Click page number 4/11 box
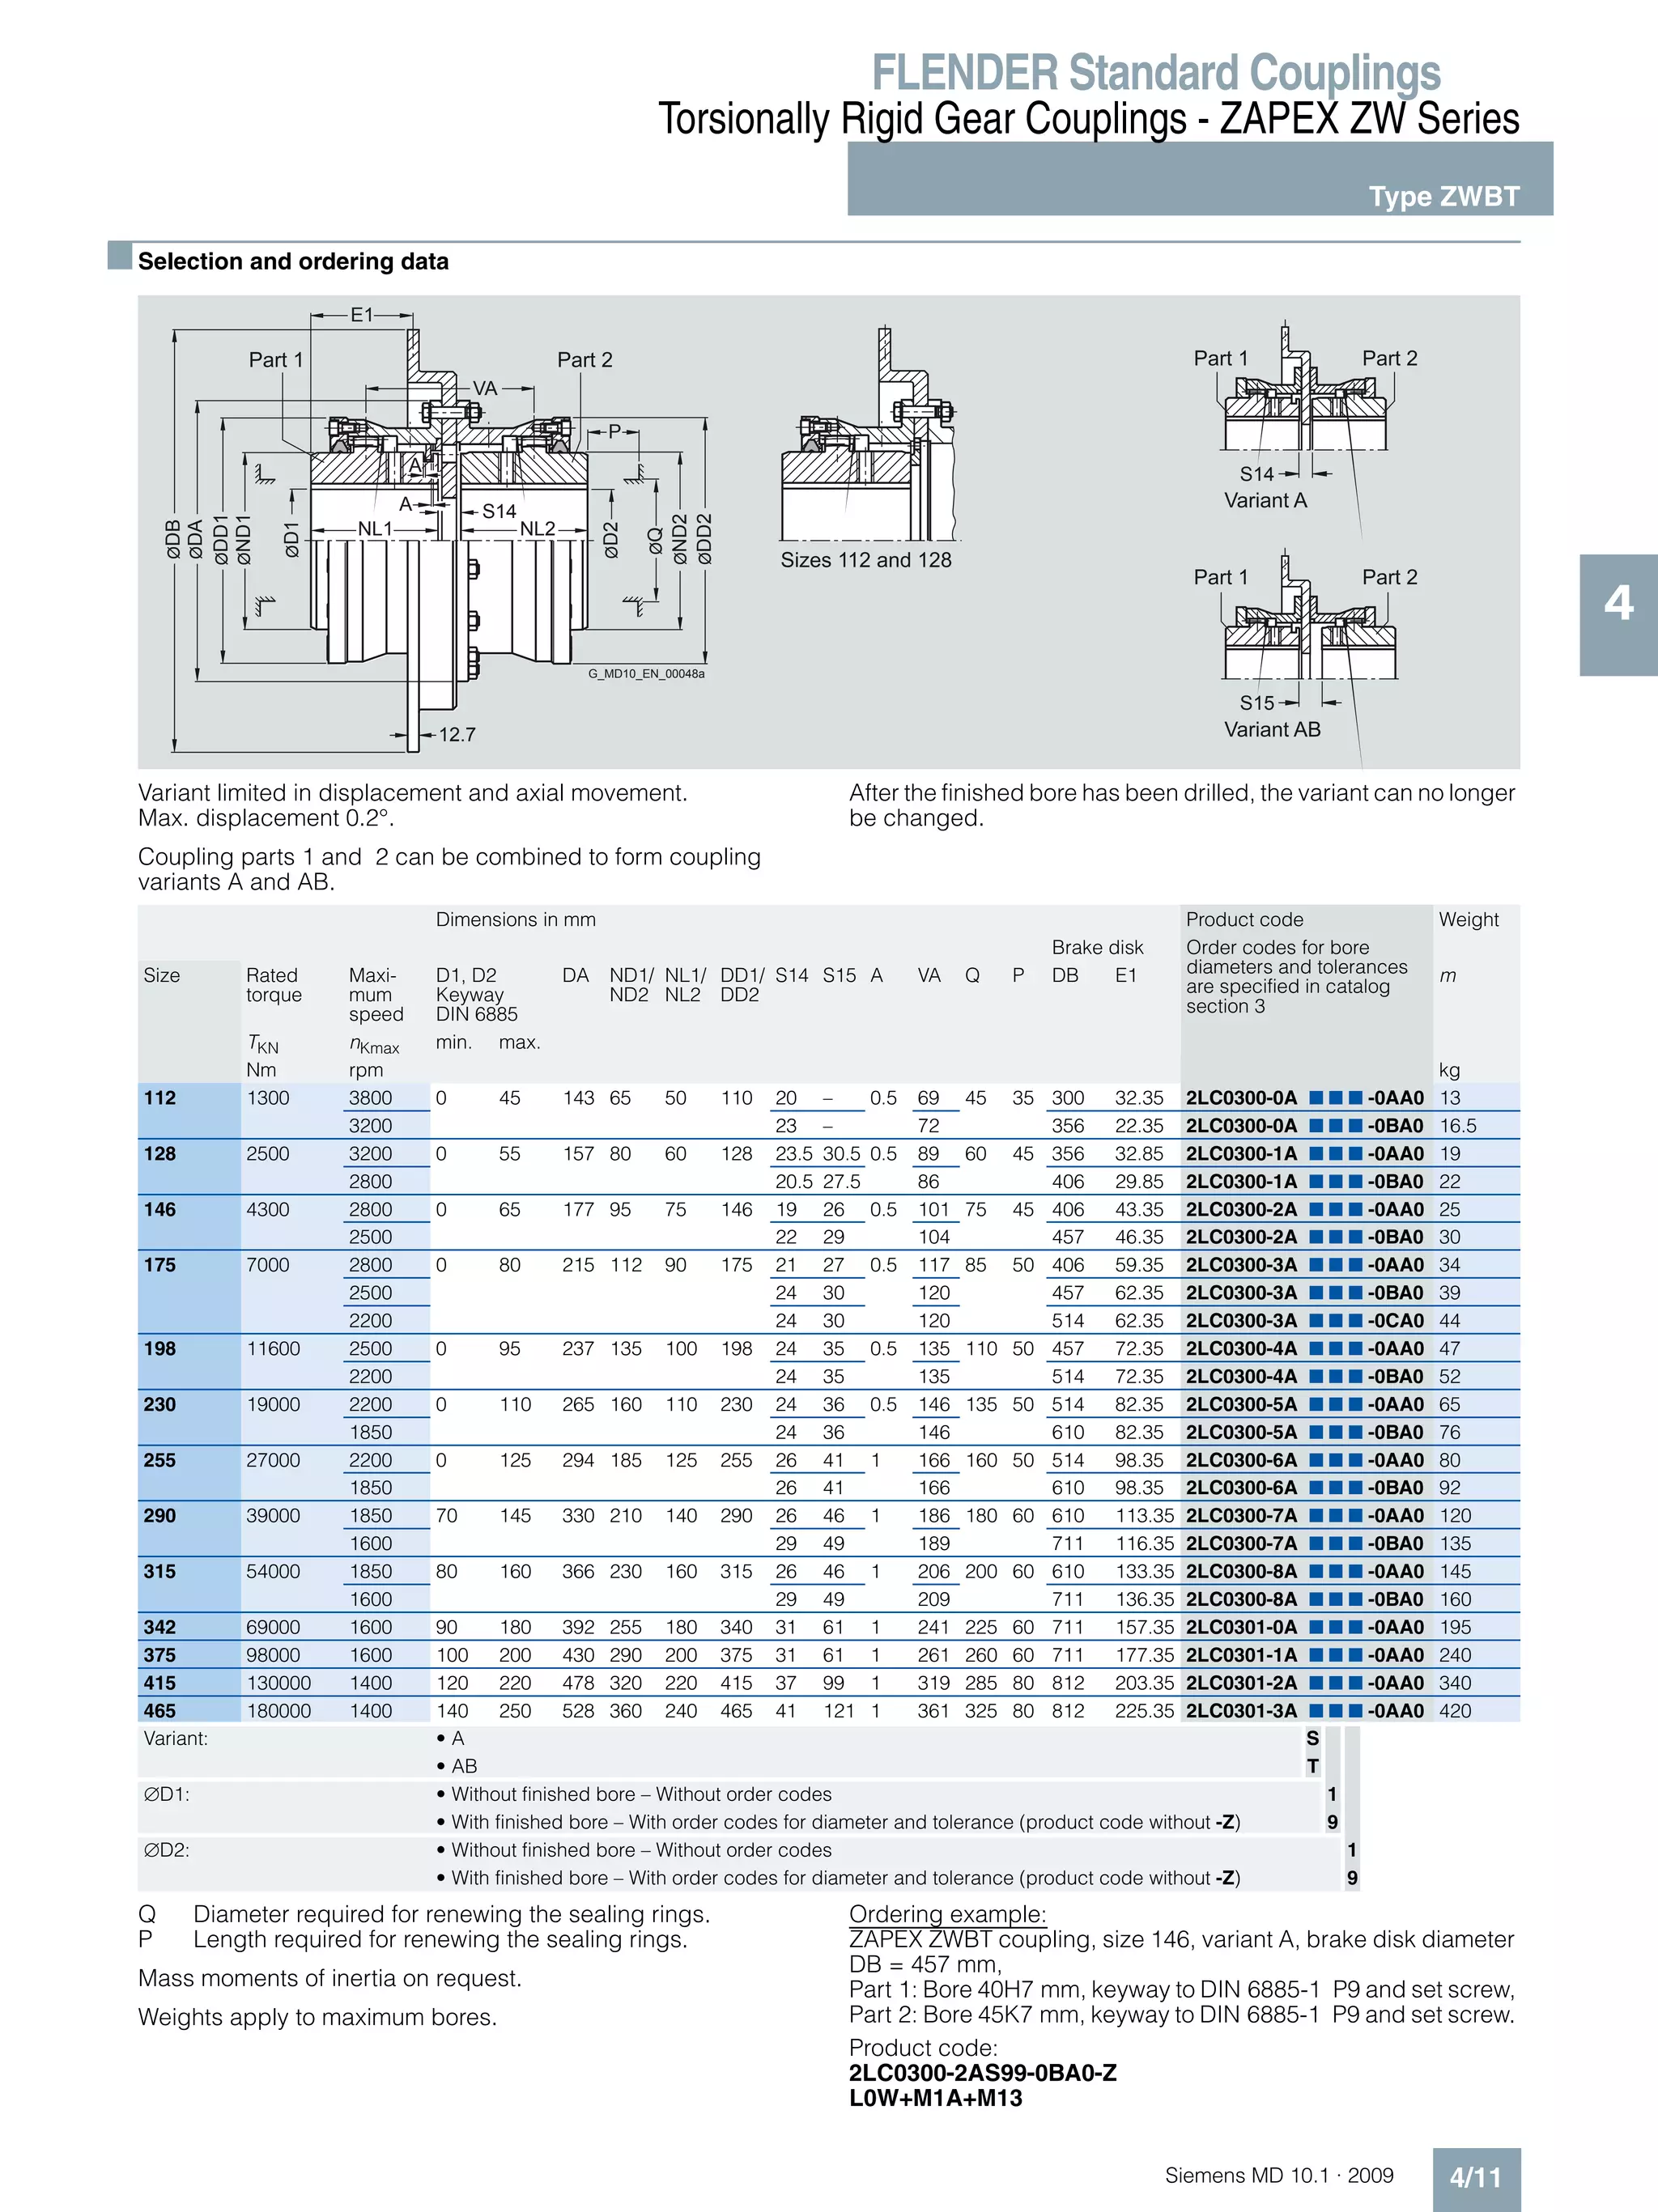 tap(1475, 2177)
